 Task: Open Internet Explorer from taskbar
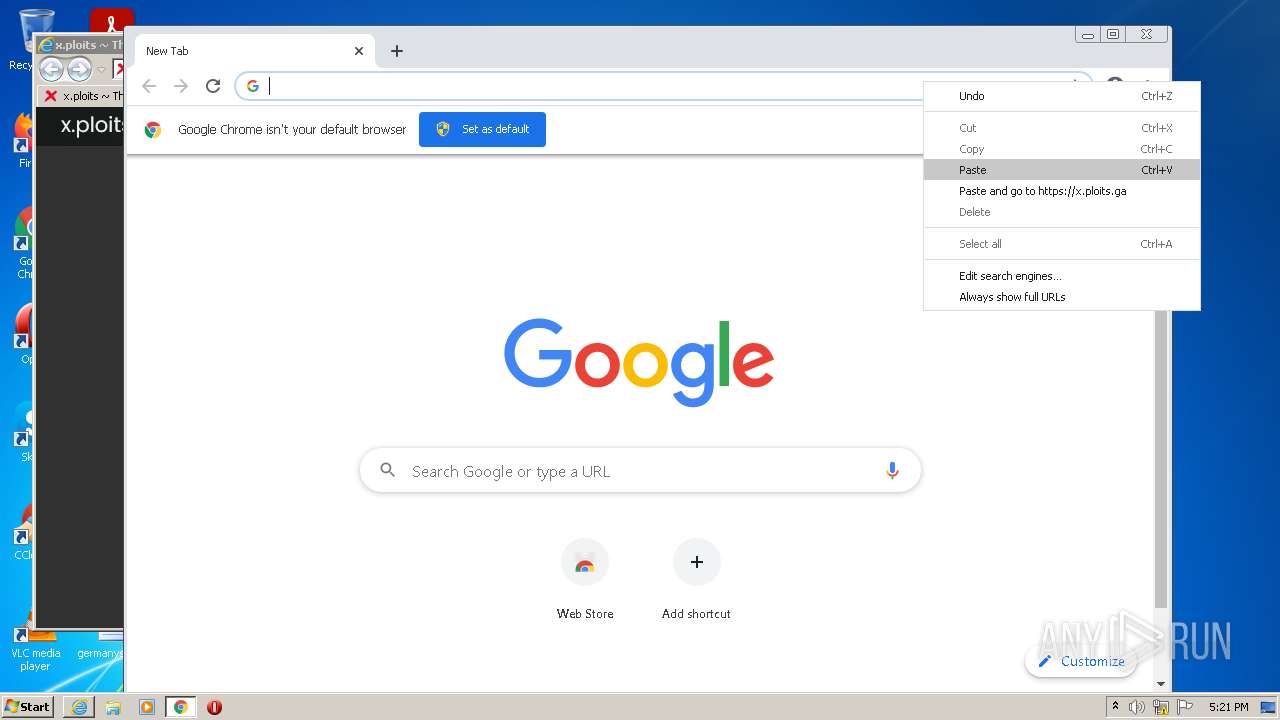[x=79, y=707]
